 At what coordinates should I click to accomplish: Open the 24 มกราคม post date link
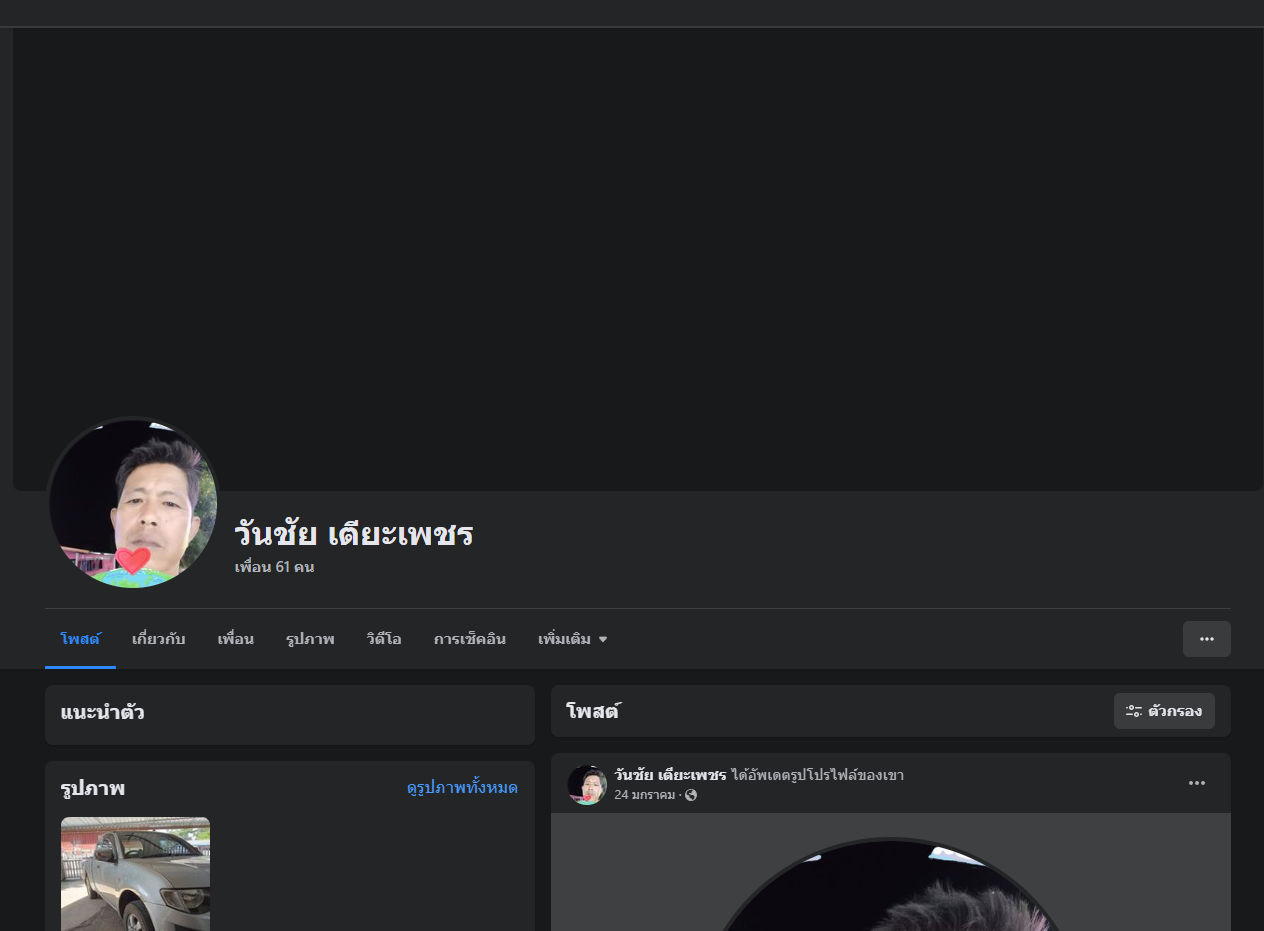tap(645, 795)
